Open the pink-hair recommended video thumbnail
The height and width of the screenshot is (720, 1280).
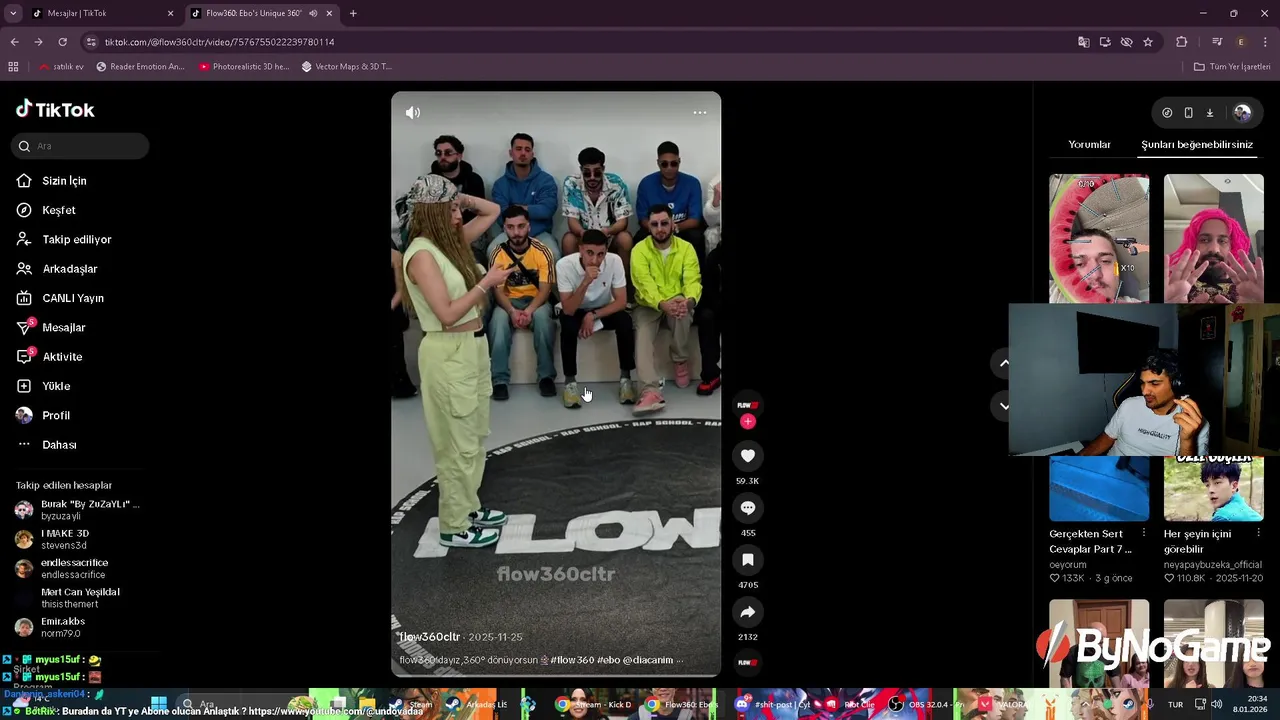point(1213,238)
